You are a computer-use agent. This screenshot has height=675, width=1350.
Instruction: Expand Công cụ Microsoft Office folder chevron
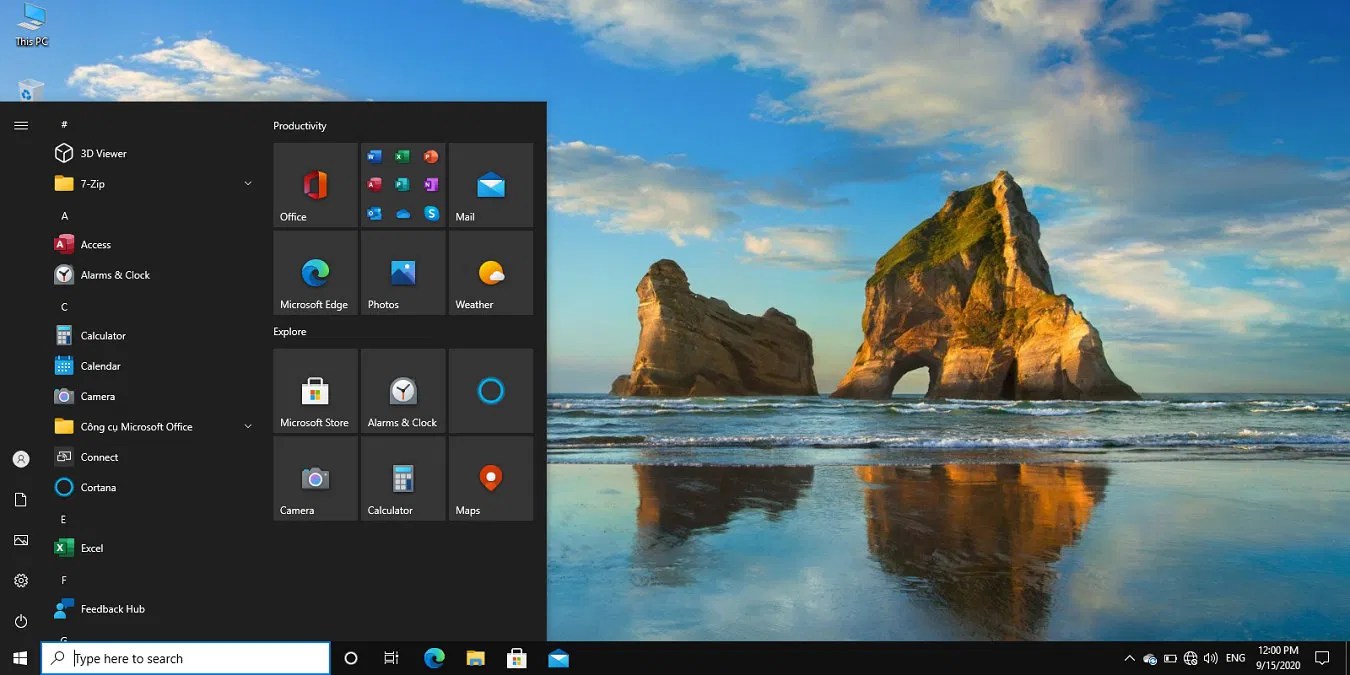(x=248, y=427)
